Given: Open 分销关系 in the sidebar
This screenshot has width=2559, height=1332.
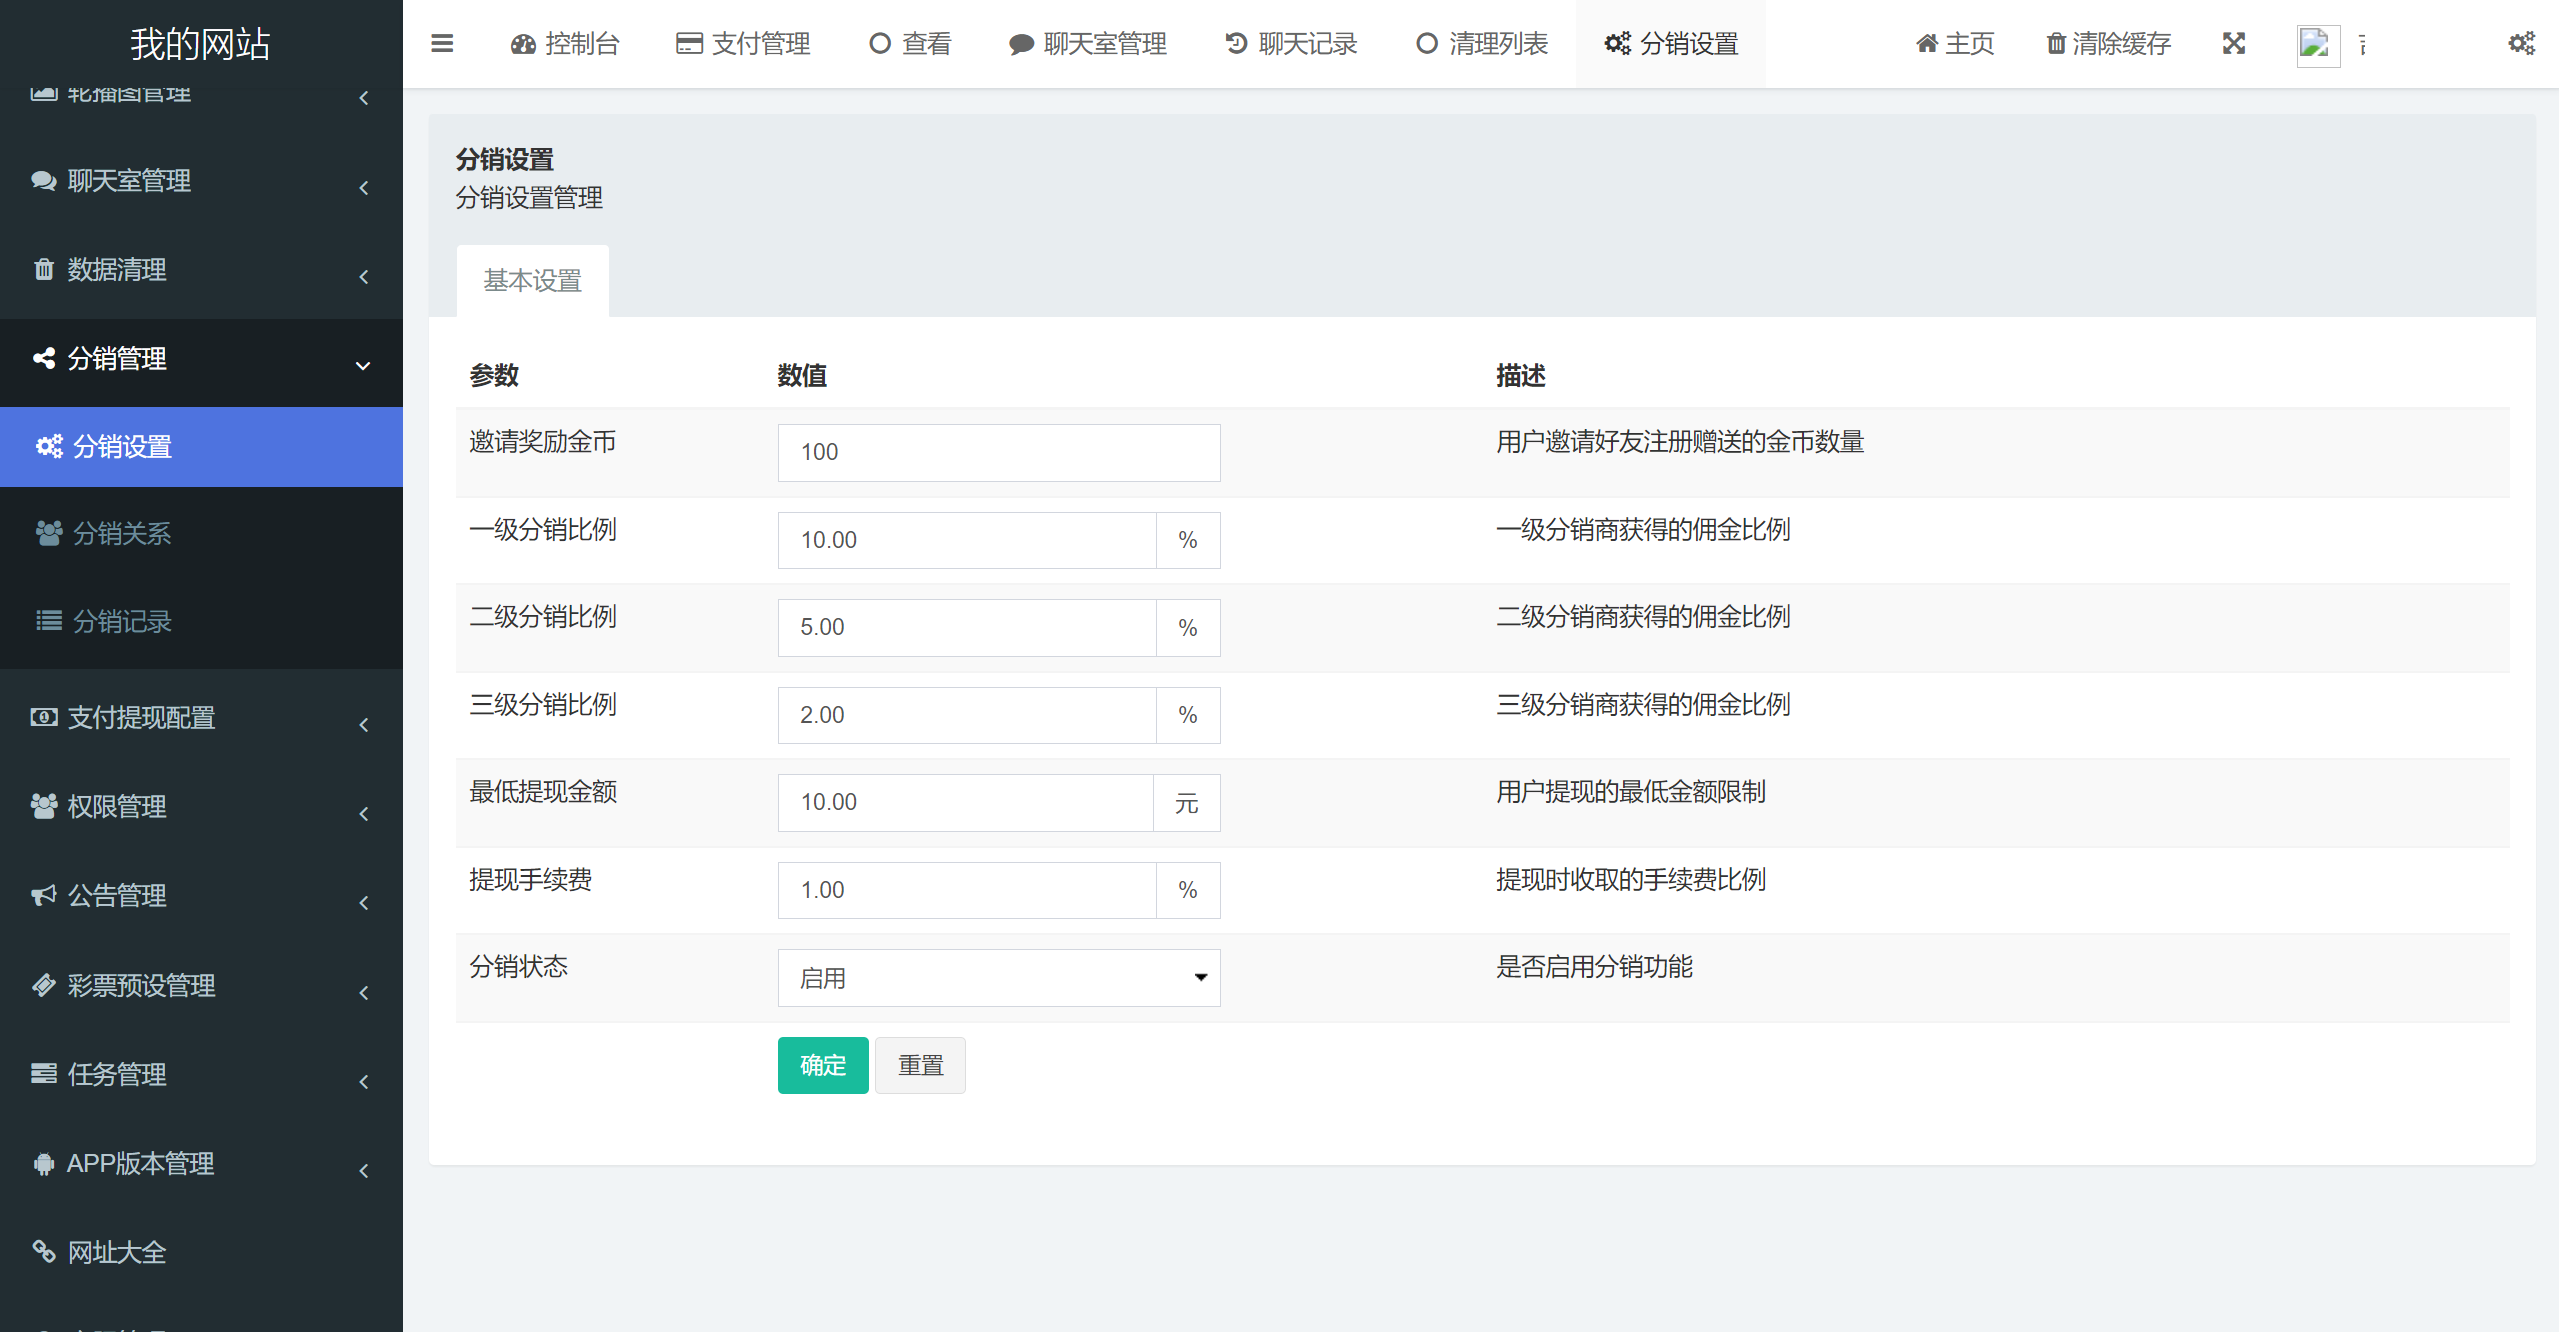Looking at the screenshot, I should [122, 534].
